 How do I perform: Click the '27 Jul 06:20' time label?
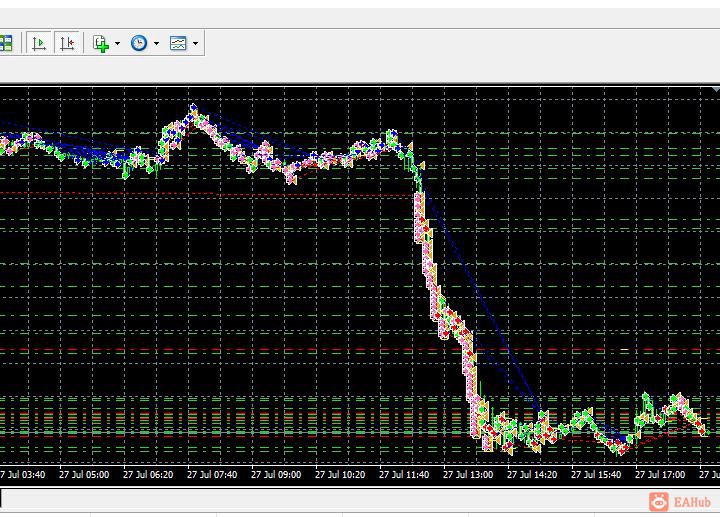coord(148,475)
